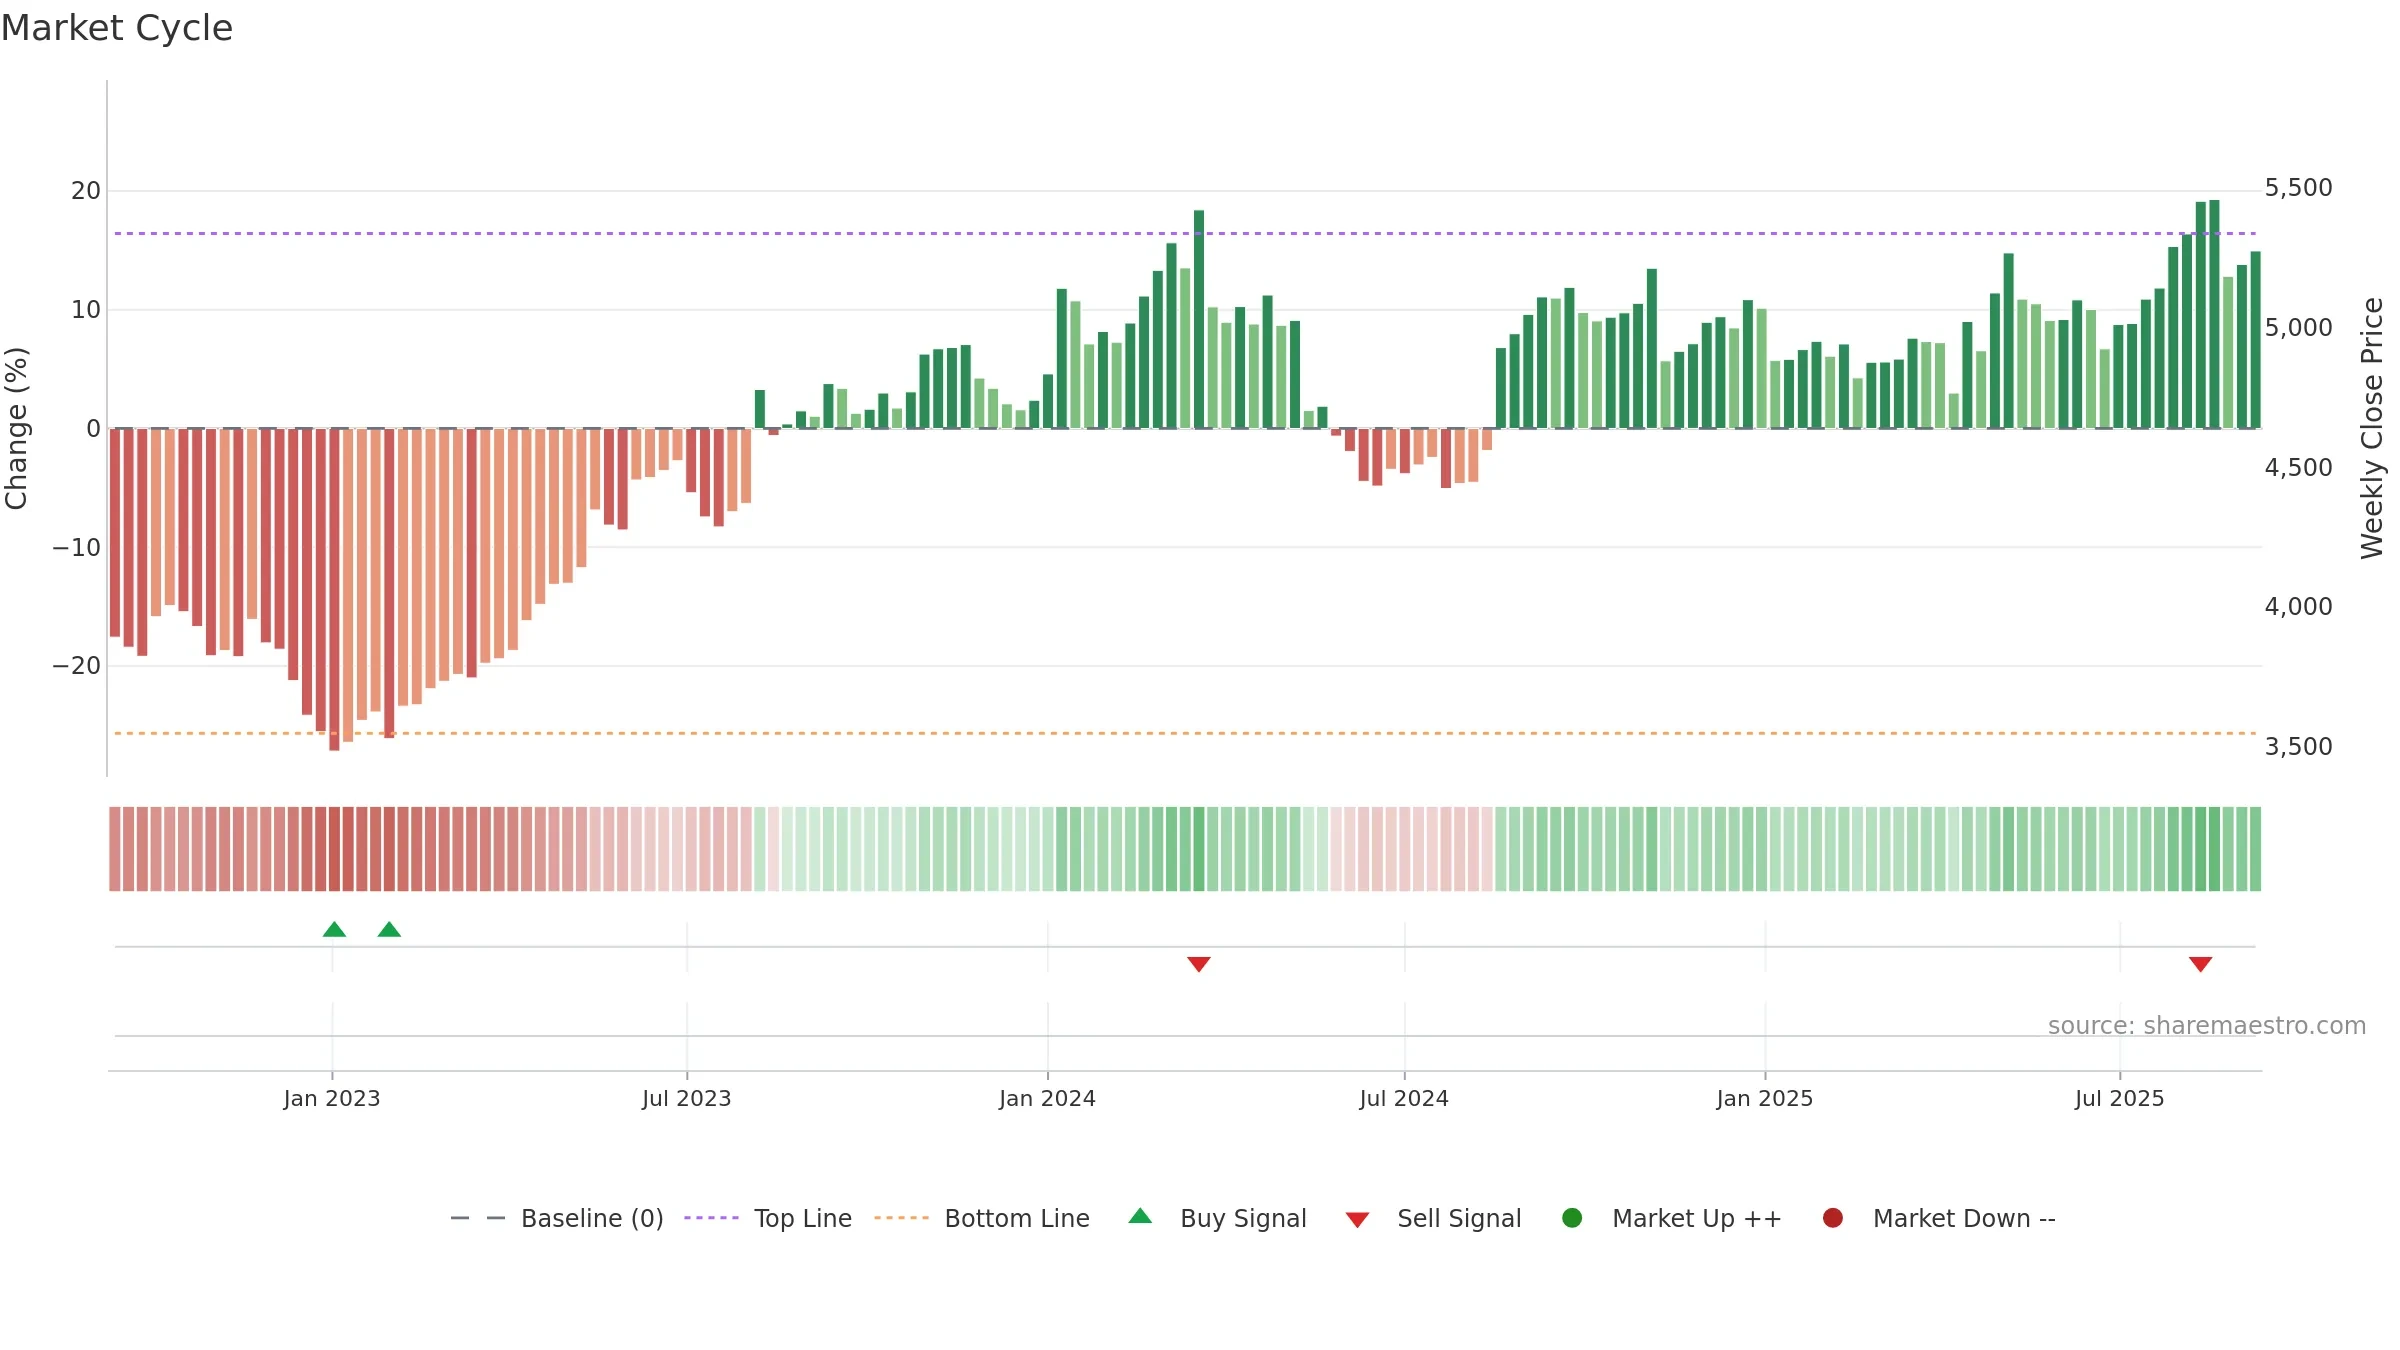Click the Jul 2023 x-axis label

pyautogui.click(x=687, y=1098)
